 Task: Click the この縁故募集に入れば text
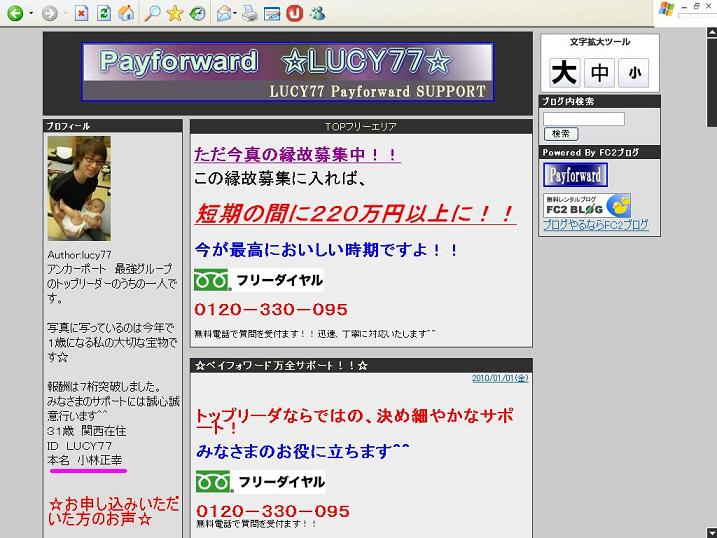point(280,178)
